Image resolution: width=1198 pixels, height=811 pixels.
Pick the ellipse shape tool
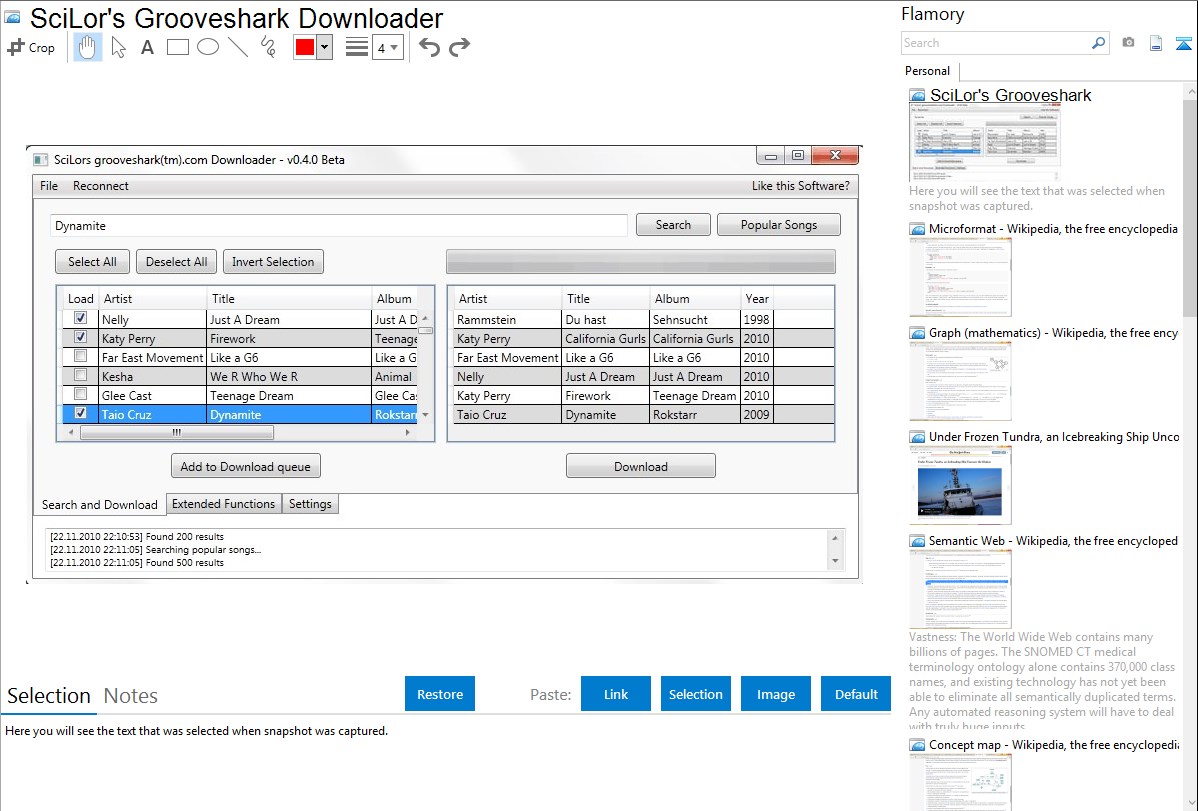pos(208,47)
